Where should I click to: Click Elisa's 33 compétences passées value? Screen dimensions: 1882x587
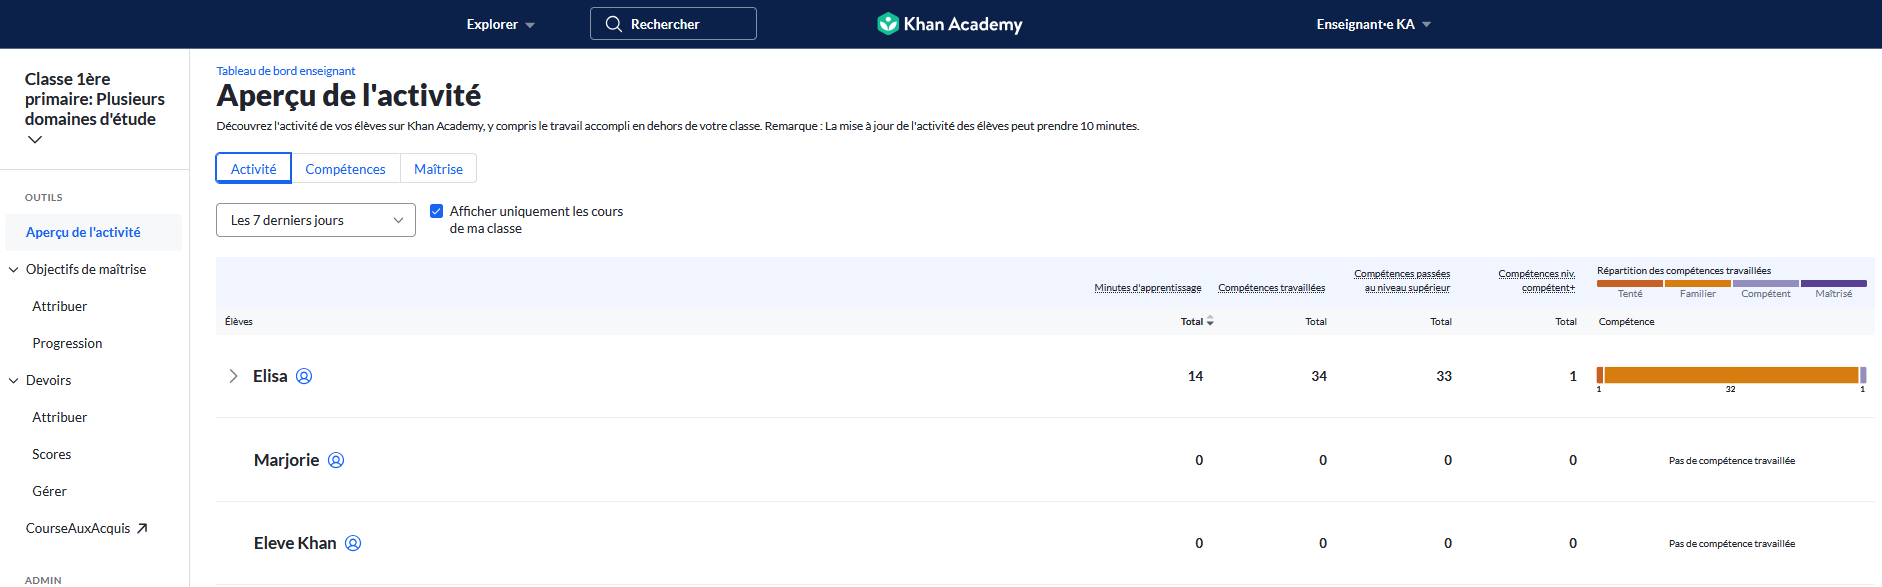(1444, 376)
